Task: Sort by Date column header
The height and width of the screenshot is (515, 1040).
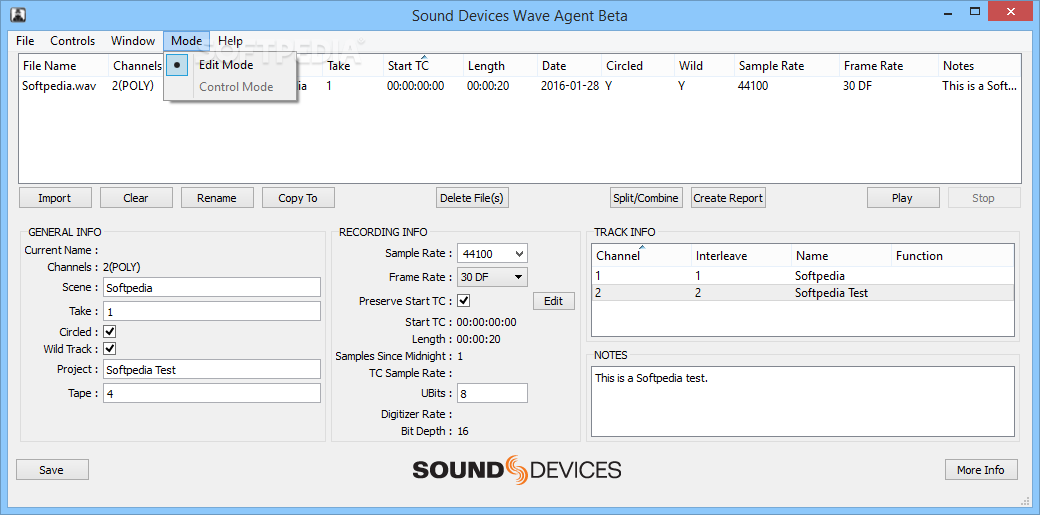Action: tap(569, 66)
